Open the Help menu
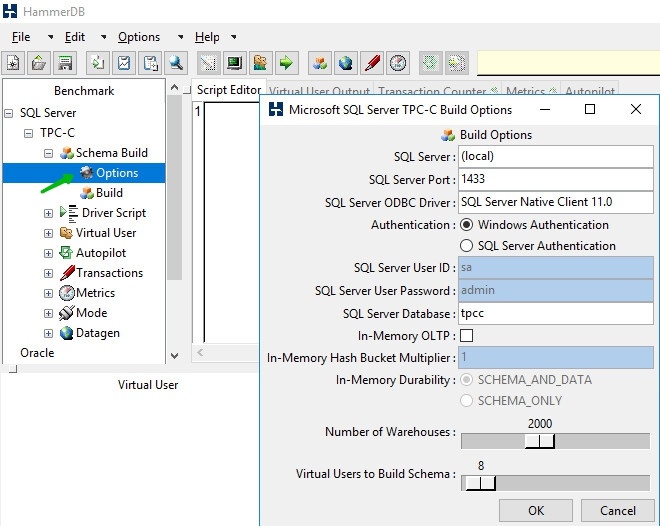The image size is (660, 526). click(207, 37)
